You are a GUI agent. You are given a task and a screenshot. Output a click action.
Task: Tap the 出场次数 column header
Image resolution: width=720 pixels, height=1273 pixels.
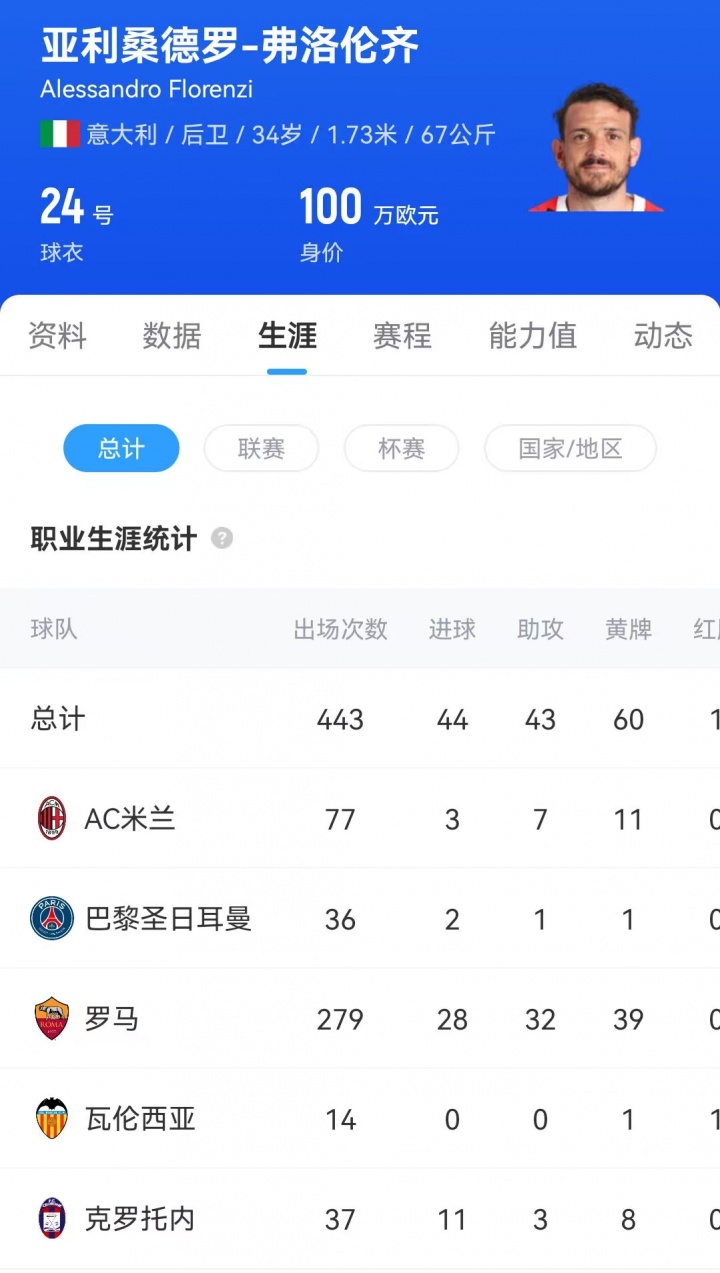(340, 629)
